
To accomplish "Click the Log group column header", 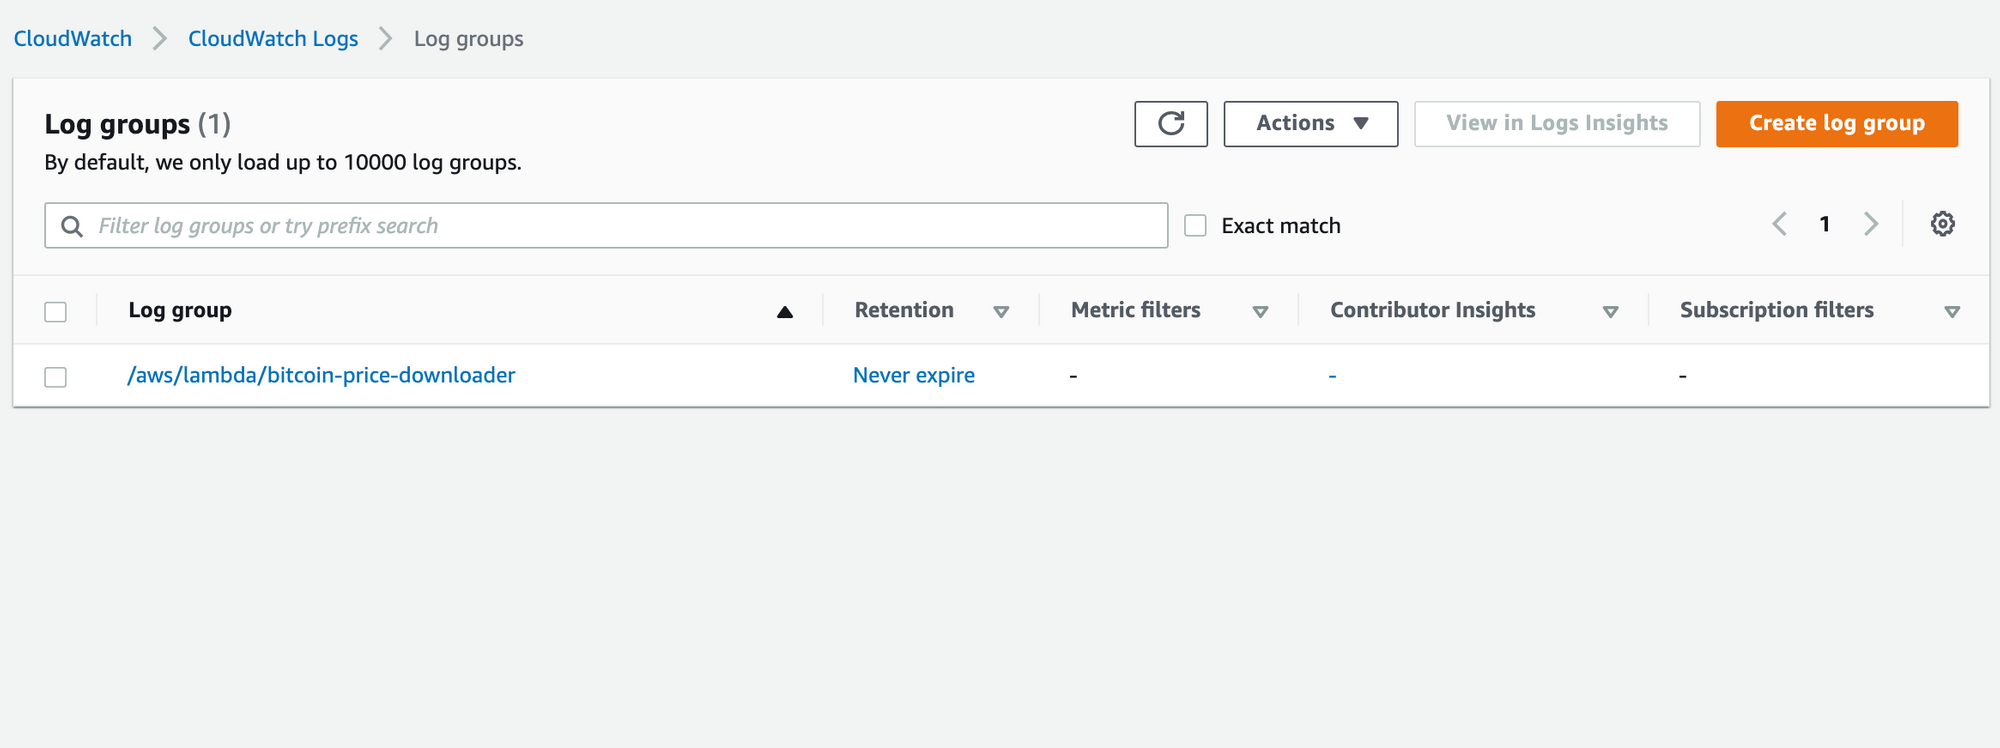I will [x=180, y=310].
